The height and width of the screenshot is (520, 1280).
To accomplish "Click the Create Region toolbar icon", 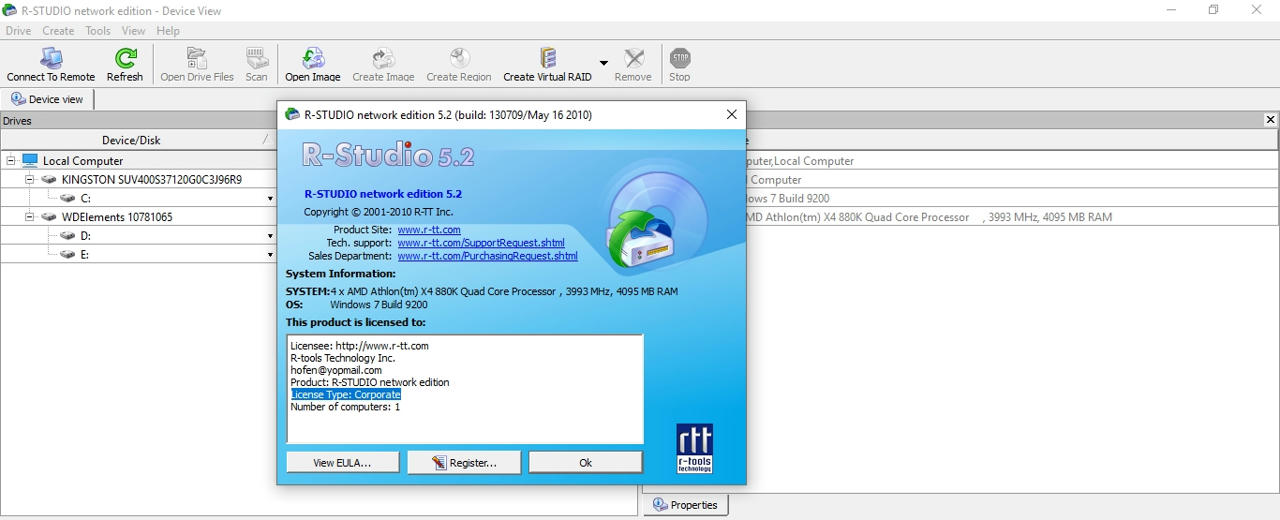I will click(x=459, y=65).
